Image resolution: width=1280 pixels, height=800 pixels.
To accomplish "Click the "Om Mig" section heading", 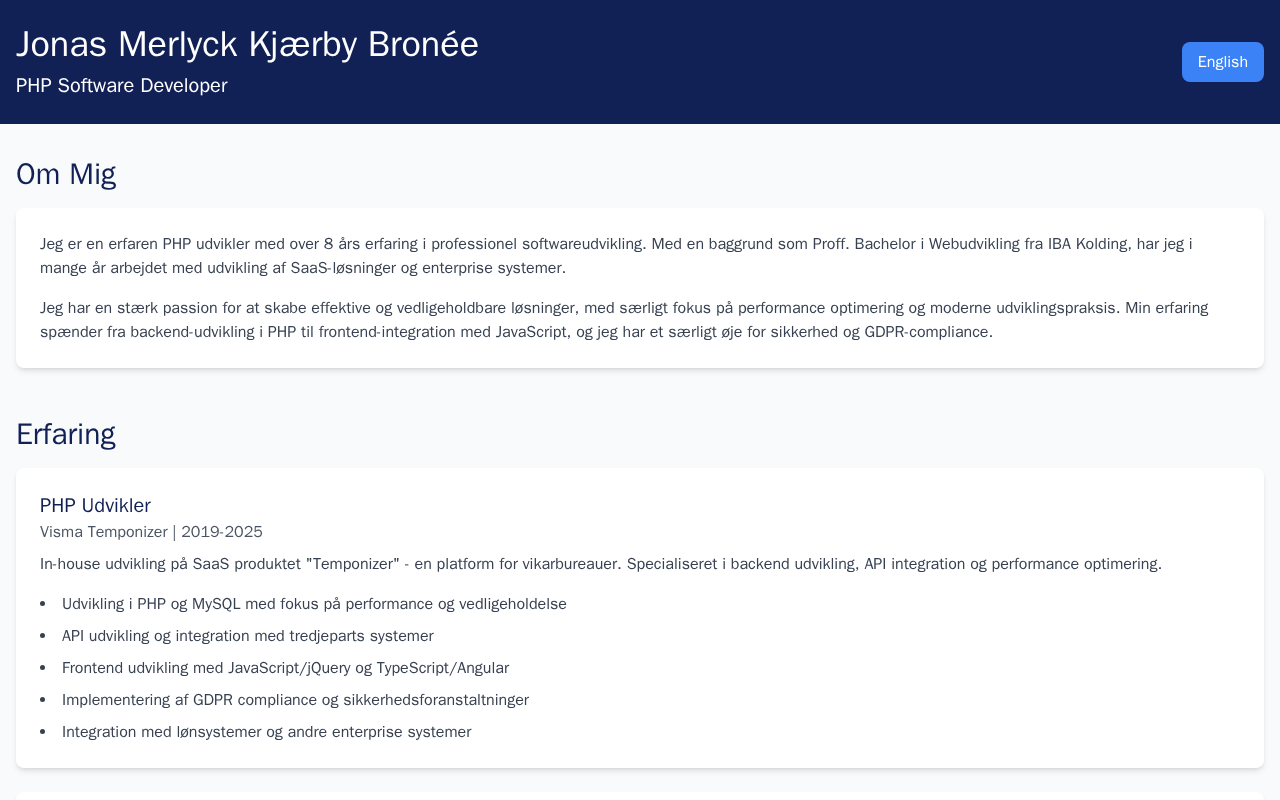I will point(66,174).
